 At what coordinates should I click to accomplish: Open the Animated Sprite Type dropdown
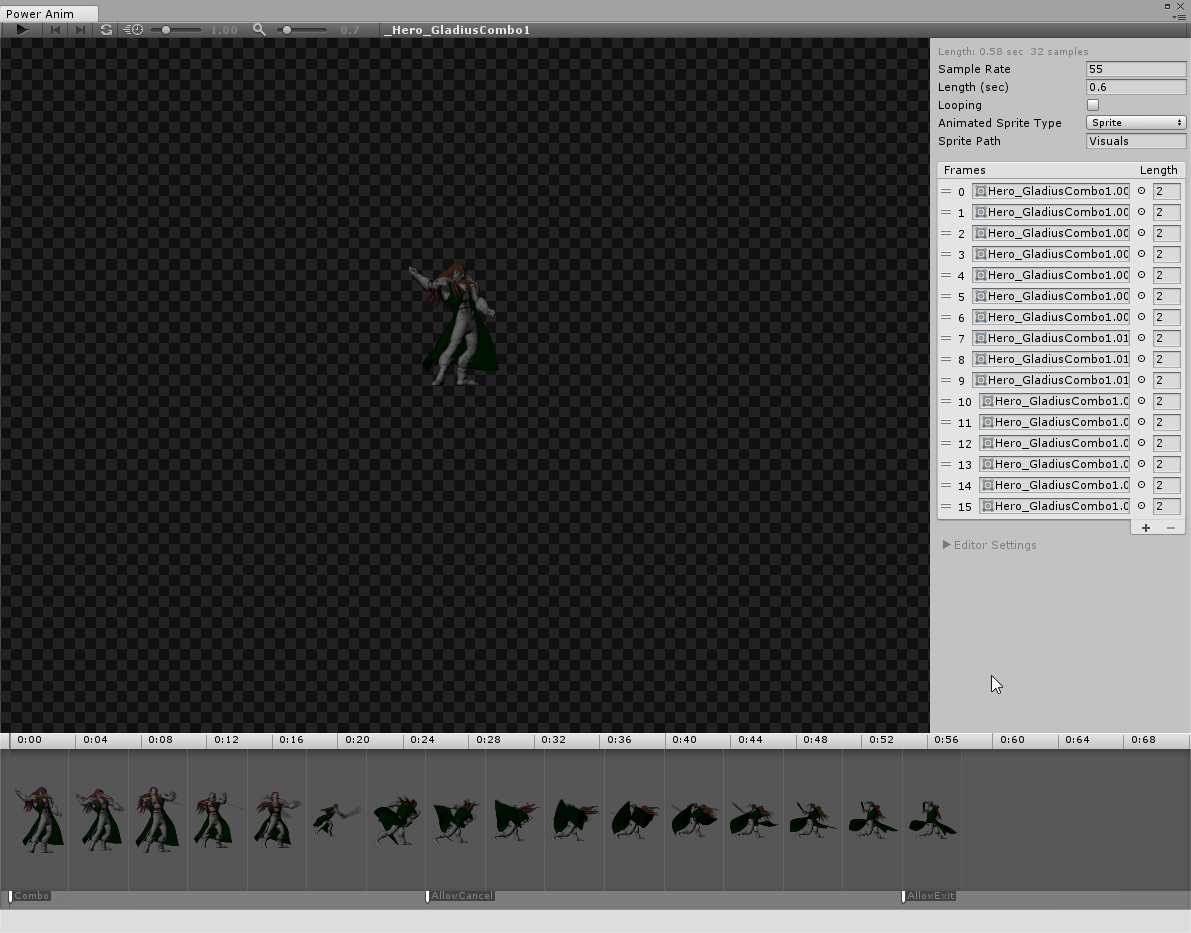[1135, 122]
